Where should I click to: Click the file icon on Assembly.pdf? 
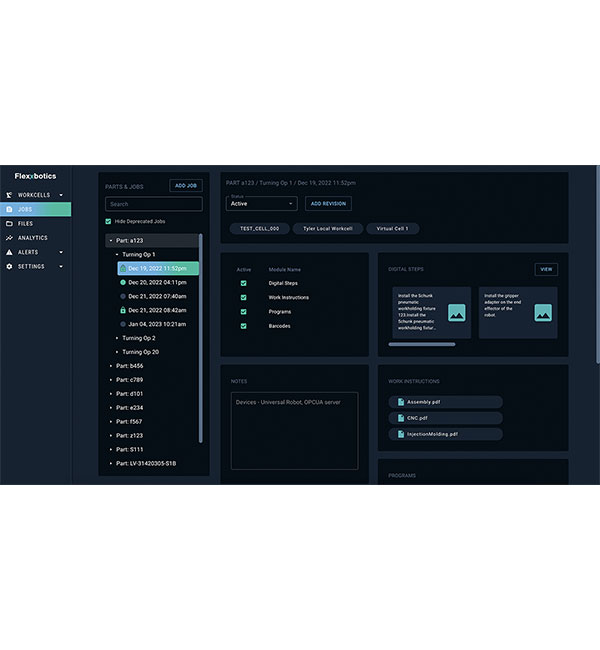point(400,402)
